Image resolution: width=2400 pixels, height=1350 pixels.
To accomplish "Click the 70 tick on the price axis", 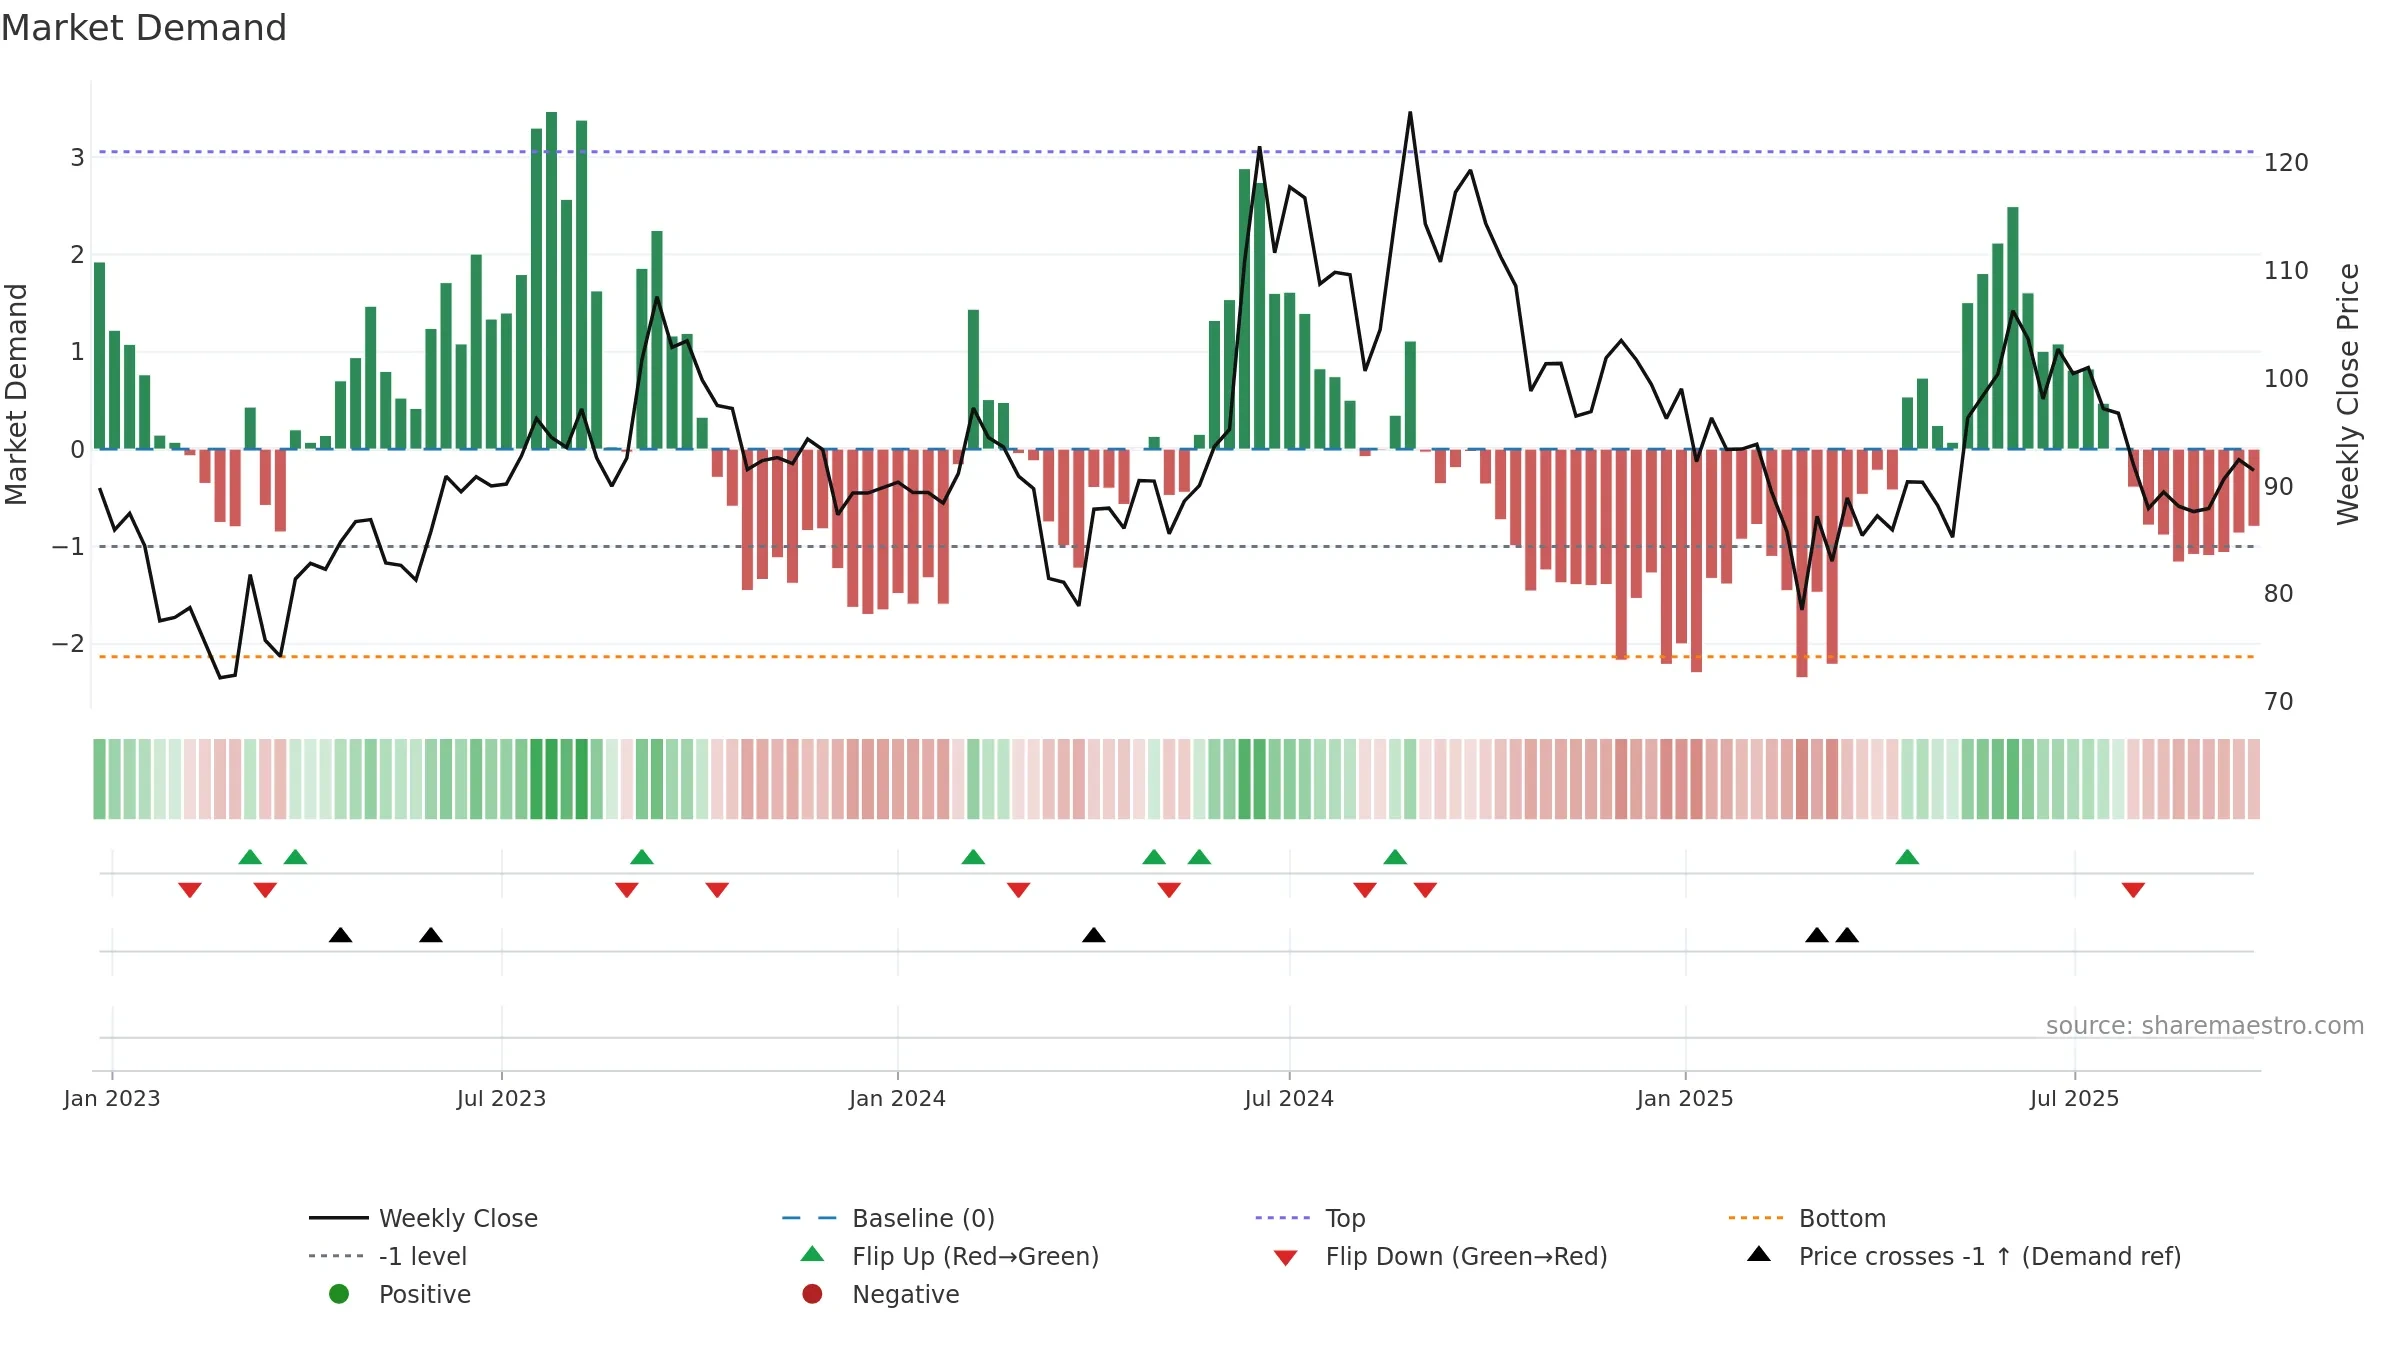I will tap(2279, 701).
